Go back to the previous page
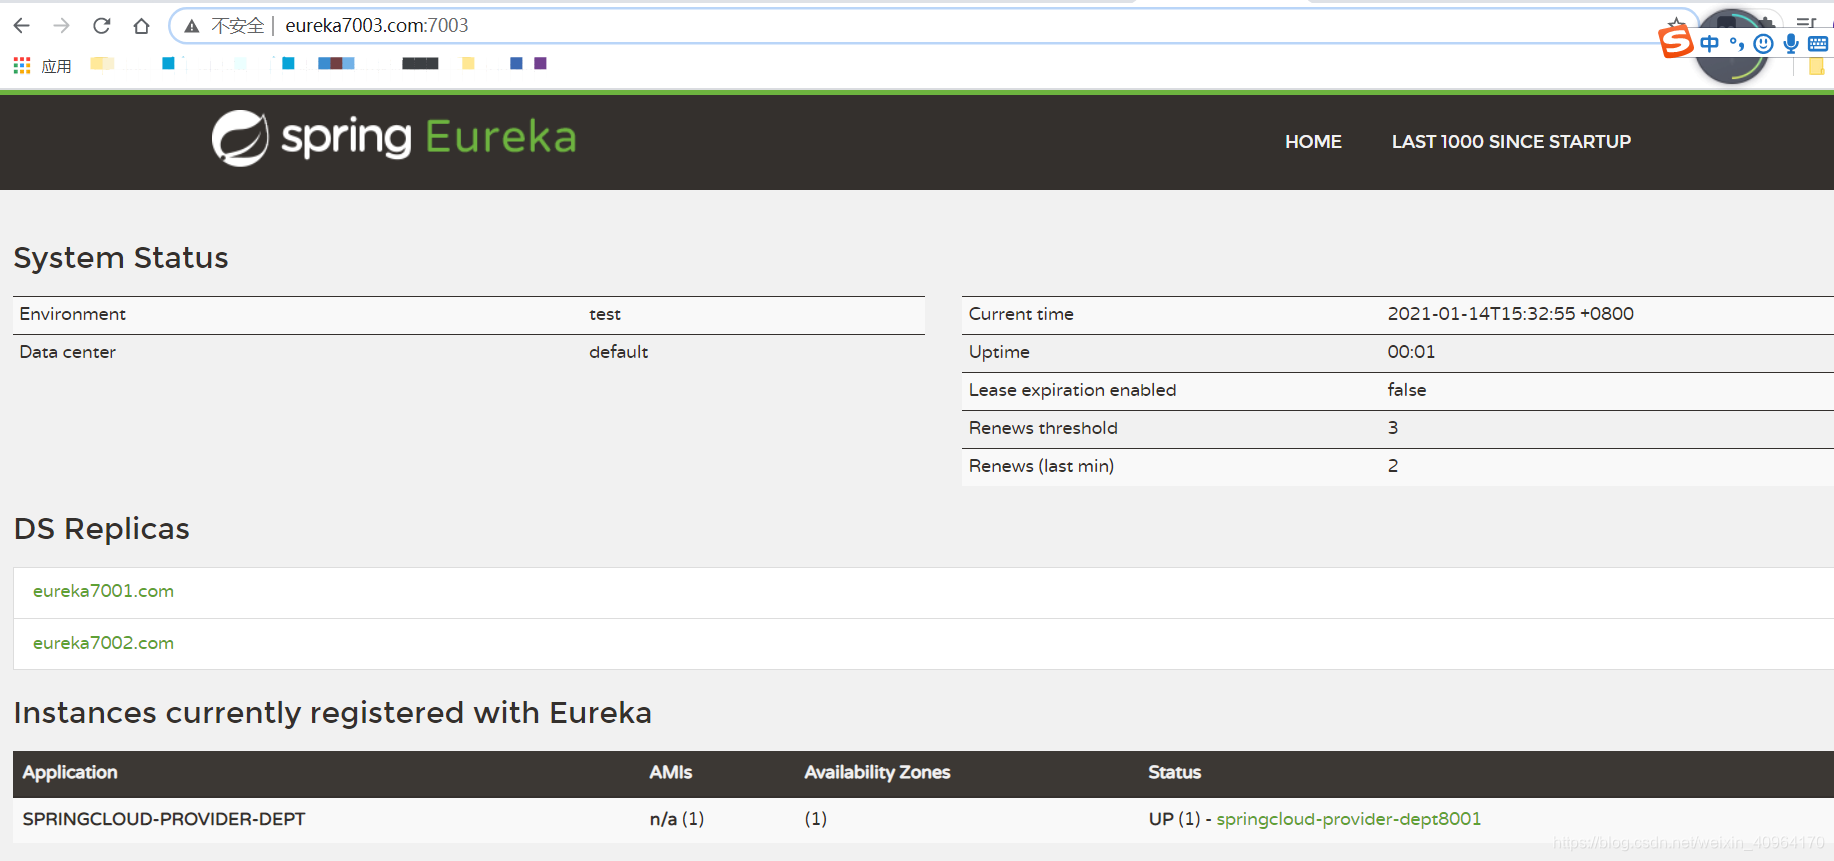The width and height of the screenshot is (1834, 861). (22, 26)
